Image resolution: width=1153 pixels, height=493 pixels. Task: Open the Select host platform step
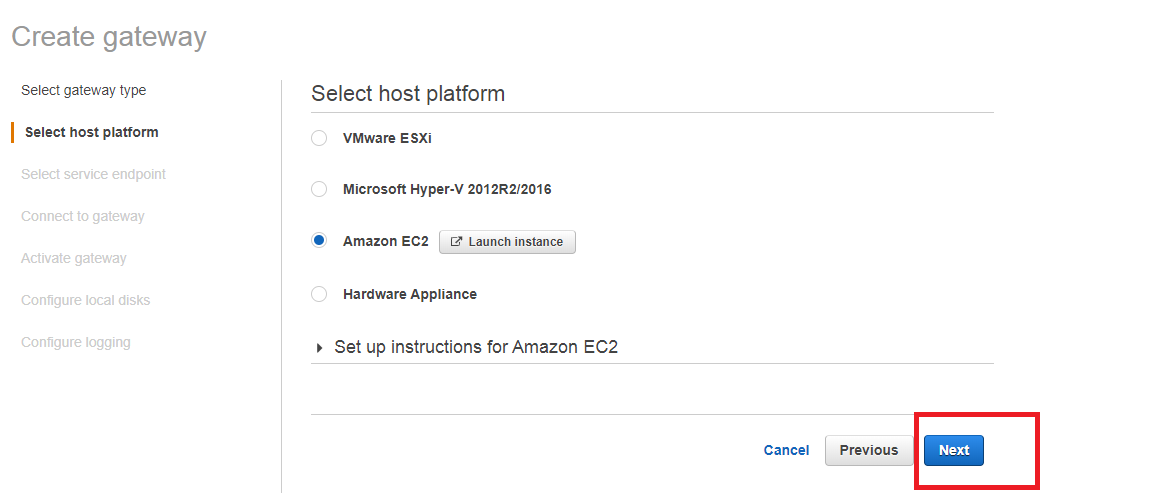pos(91,132)
